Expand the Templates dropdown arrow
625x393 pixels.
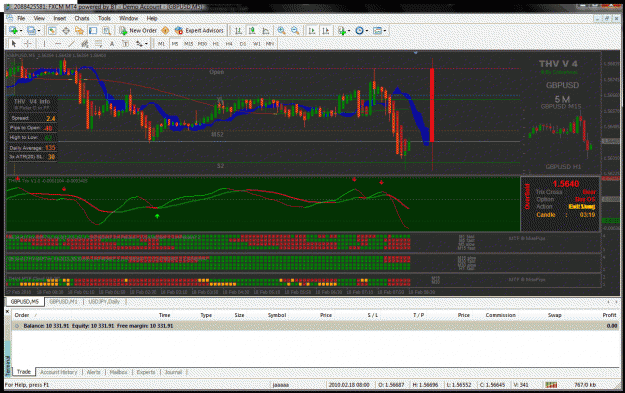385,31
